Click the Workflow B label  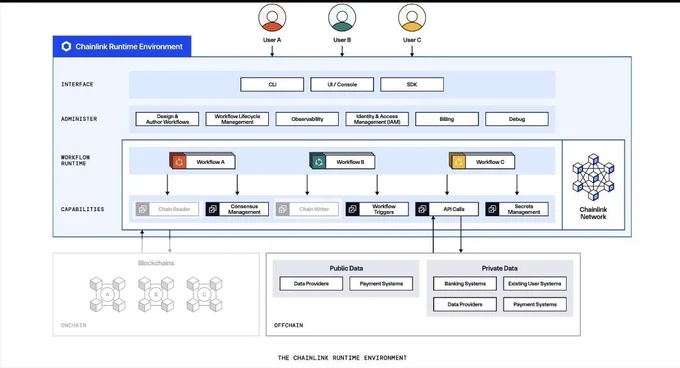pos(350,162)
